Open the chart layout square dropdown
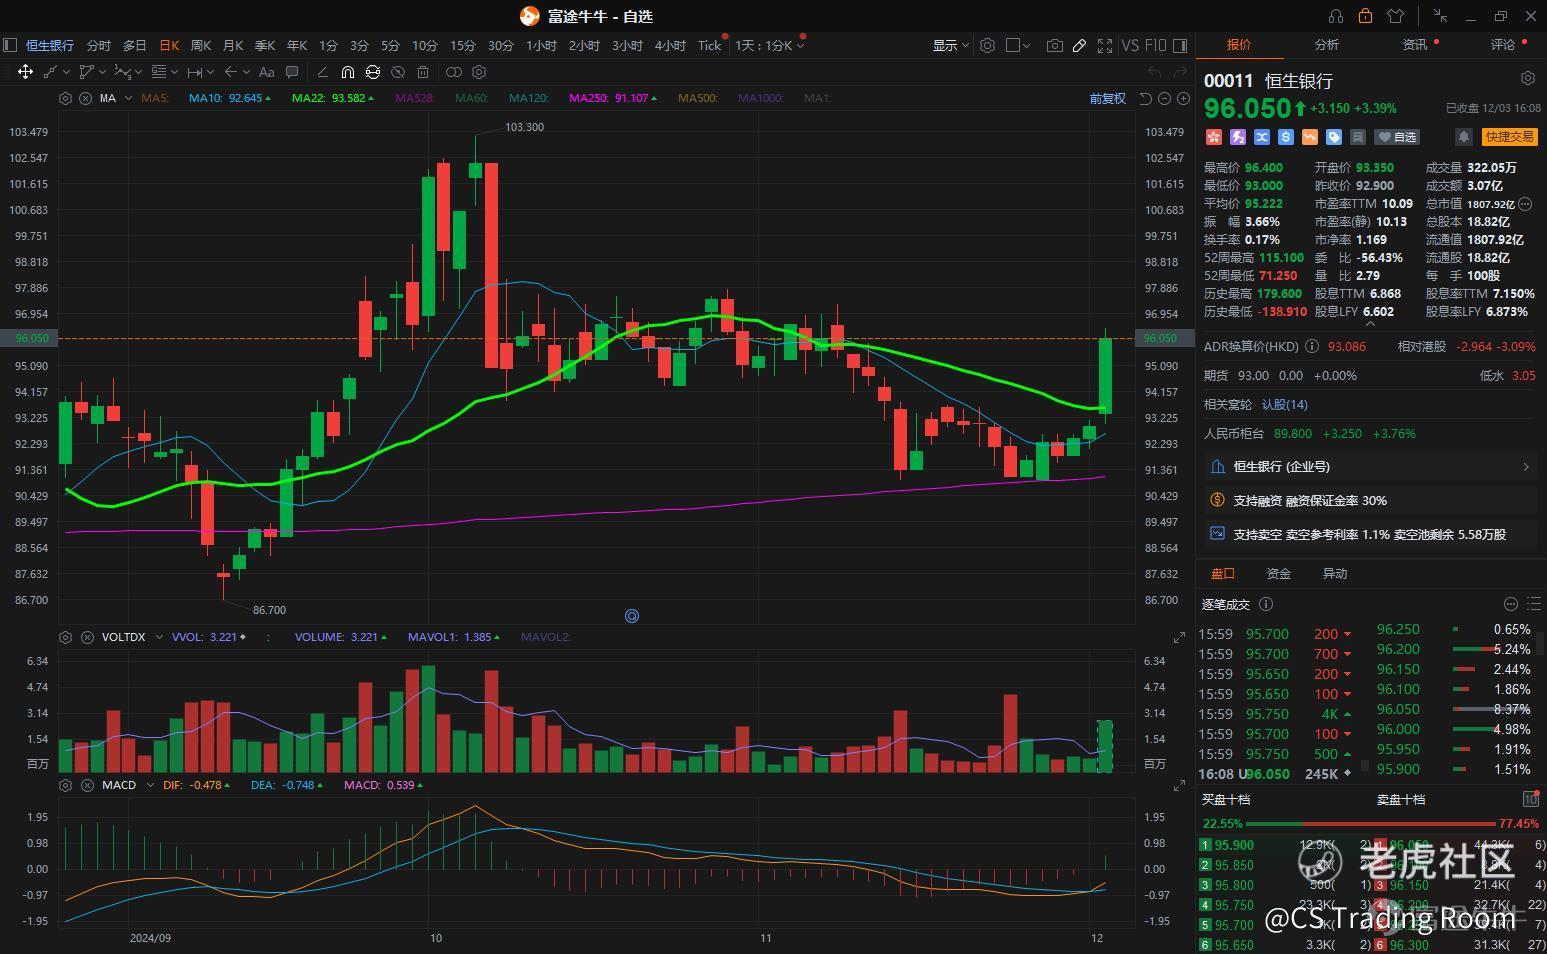The height and width of the screenshot is (954, 1547). [1018, 45]
